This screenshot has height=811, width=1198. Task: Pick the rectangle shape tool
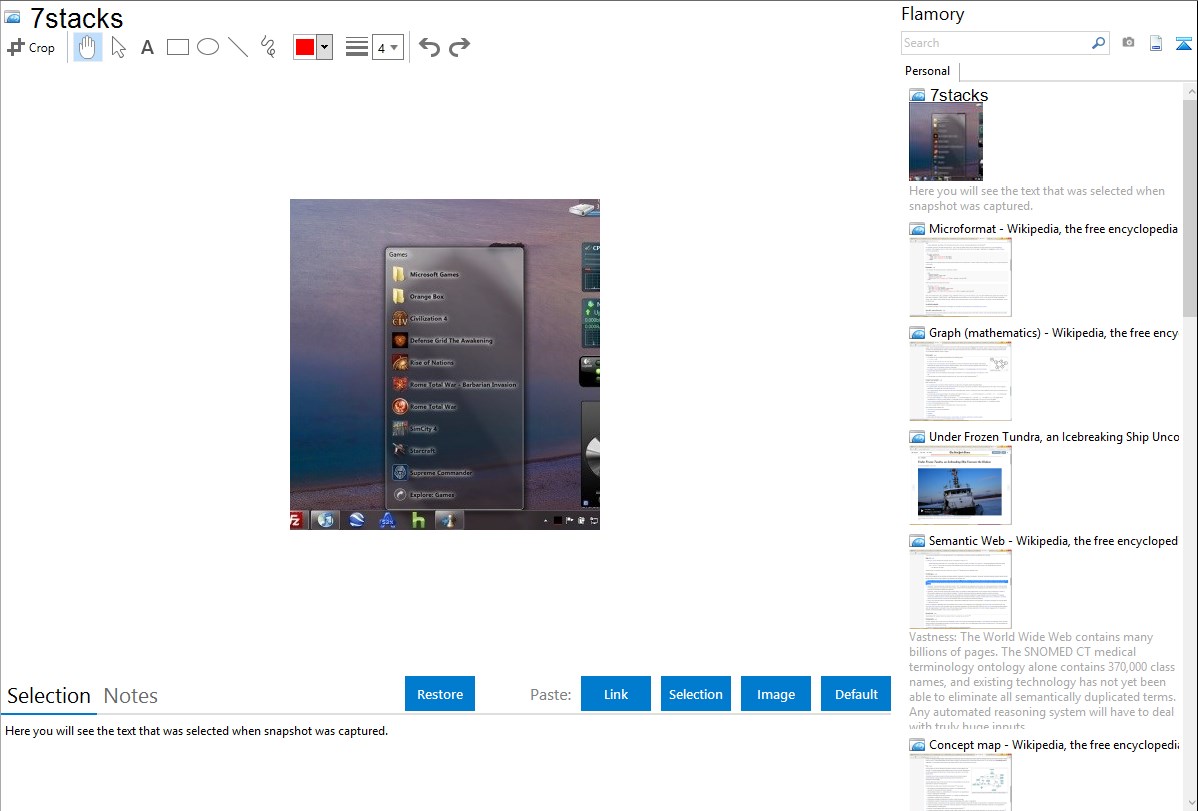click(177, 47)
